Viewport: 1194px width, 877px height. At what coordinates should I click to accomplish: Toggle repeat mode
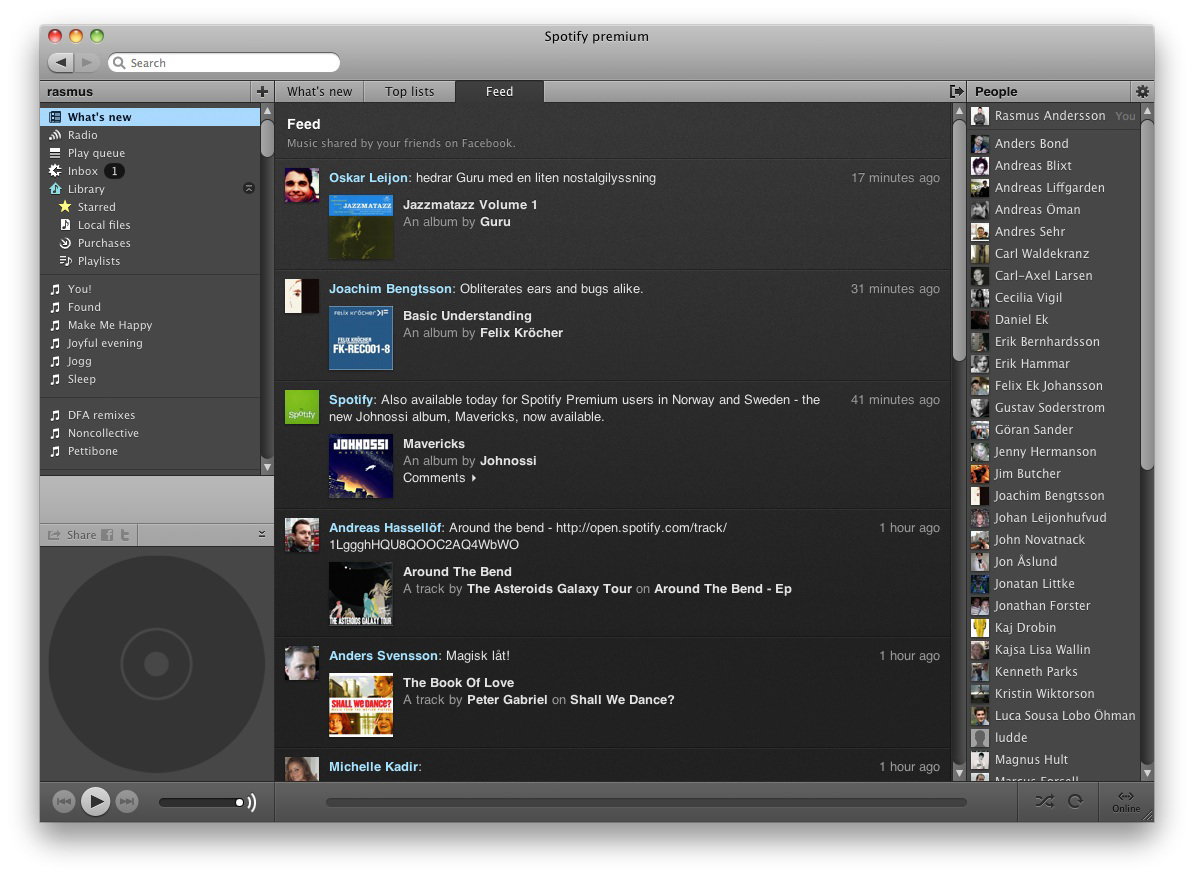point(1075,801)
